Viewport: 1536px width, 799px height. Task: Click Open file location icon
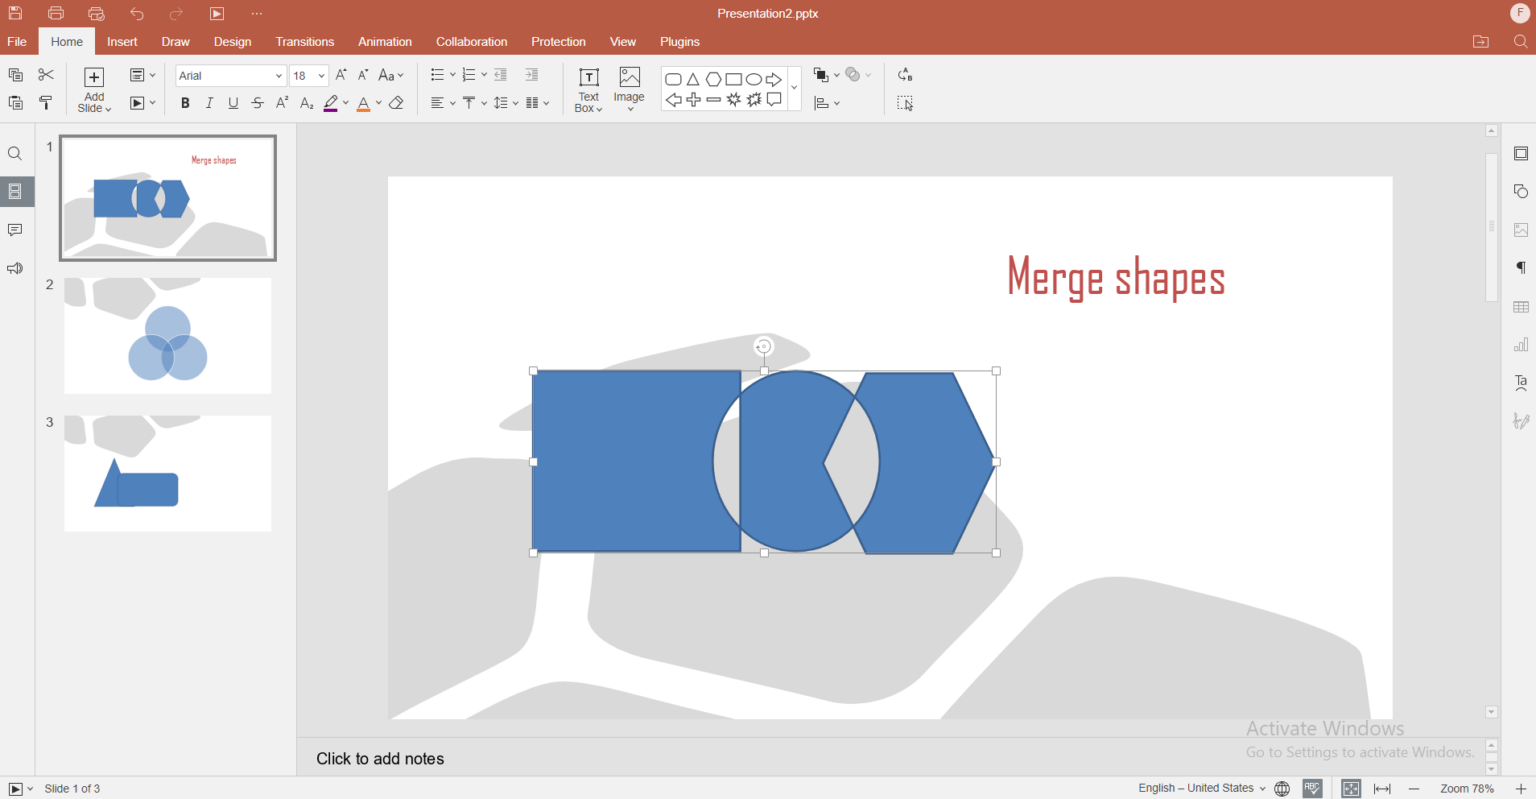[x=1481, y=42]
